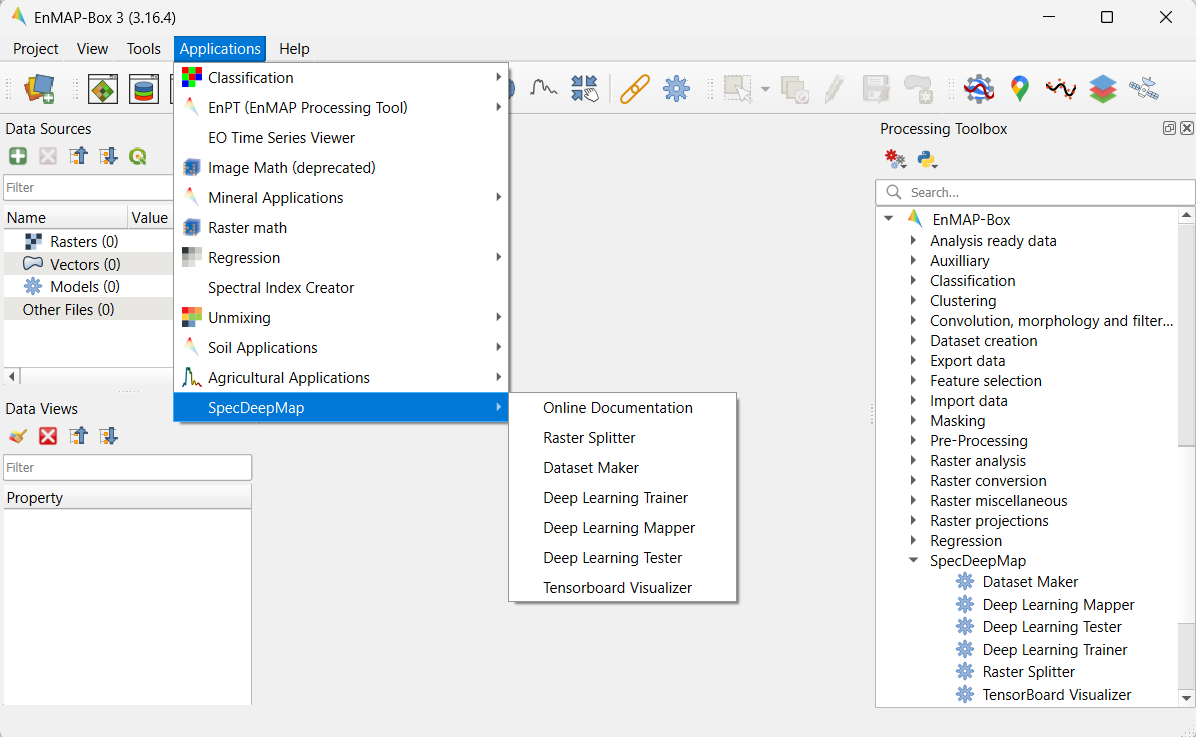Click the blue gear processing icon
The image size is (1196, 737).
tap(676, 89)
